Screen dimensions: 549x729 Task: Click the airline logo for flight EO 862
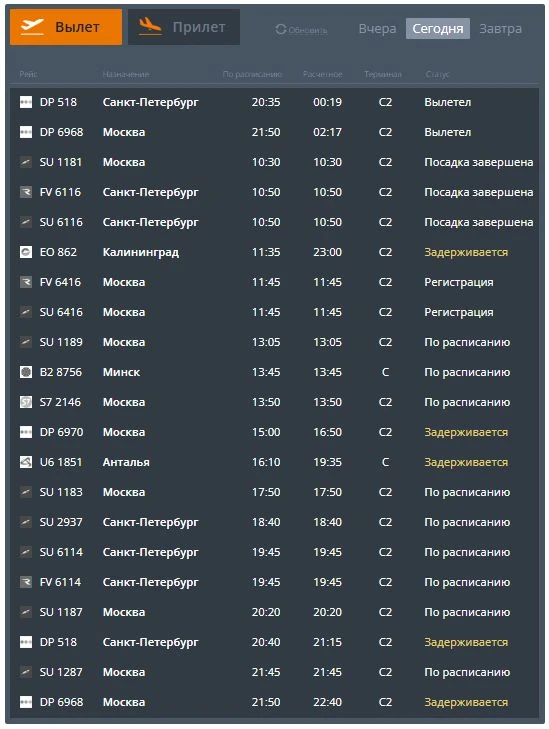coord(26,252)
